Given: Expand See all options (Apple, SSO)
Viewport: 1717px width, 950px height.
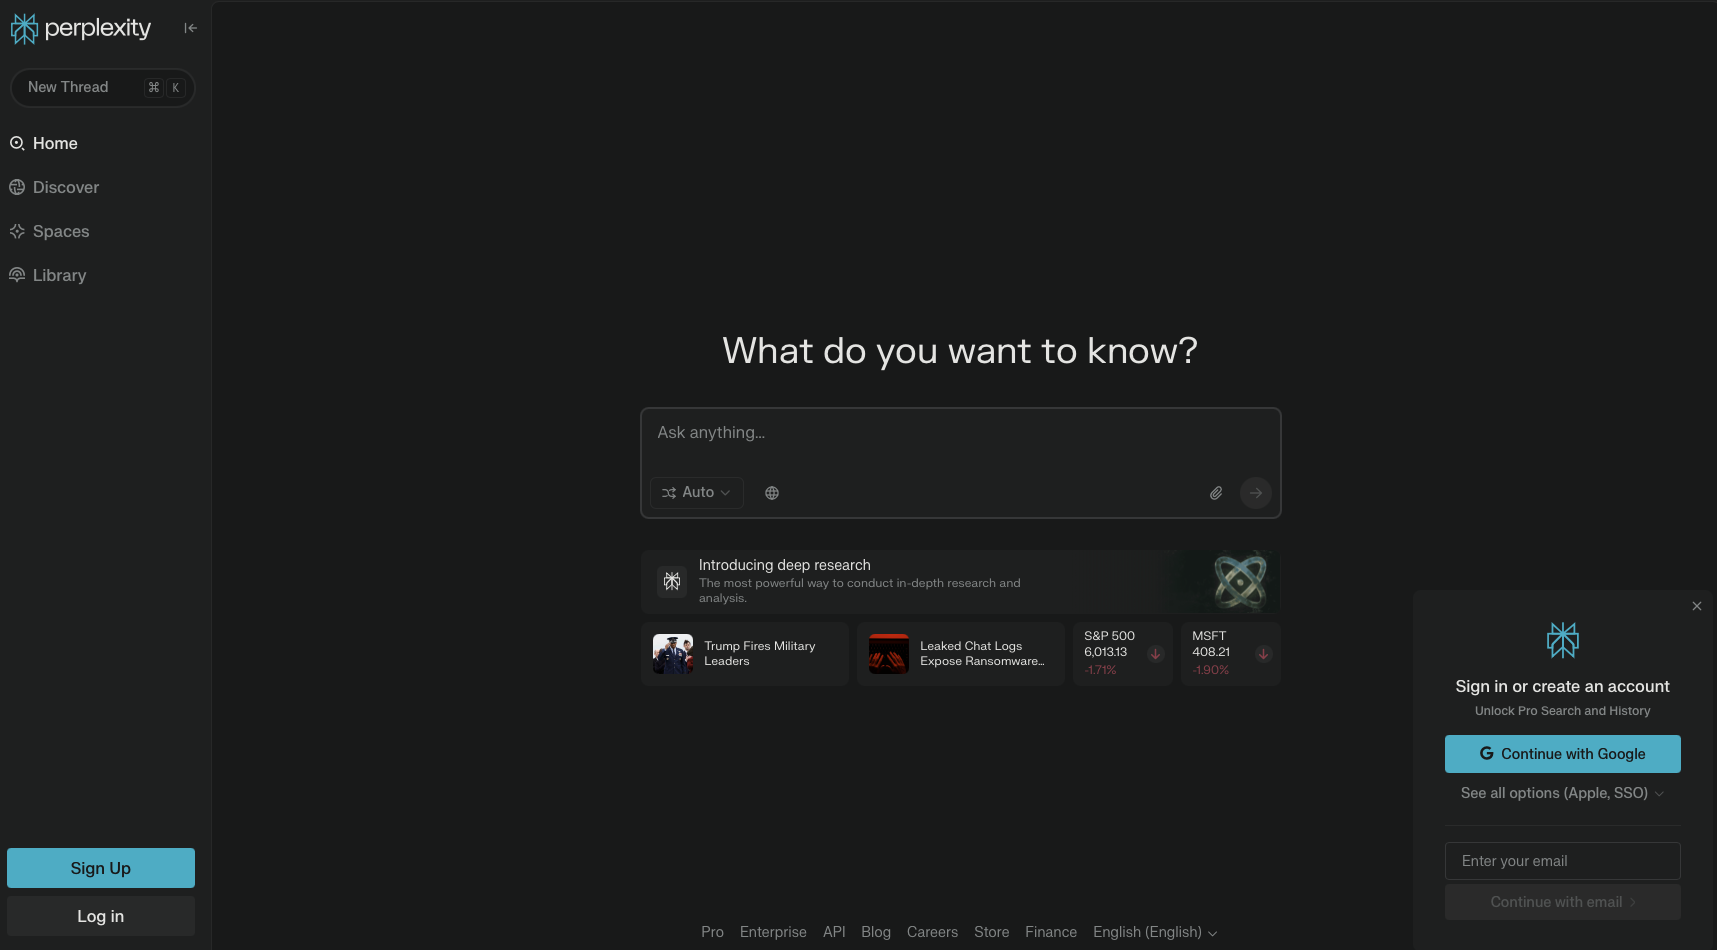Looking at the screenshot, I should 1563,793.
